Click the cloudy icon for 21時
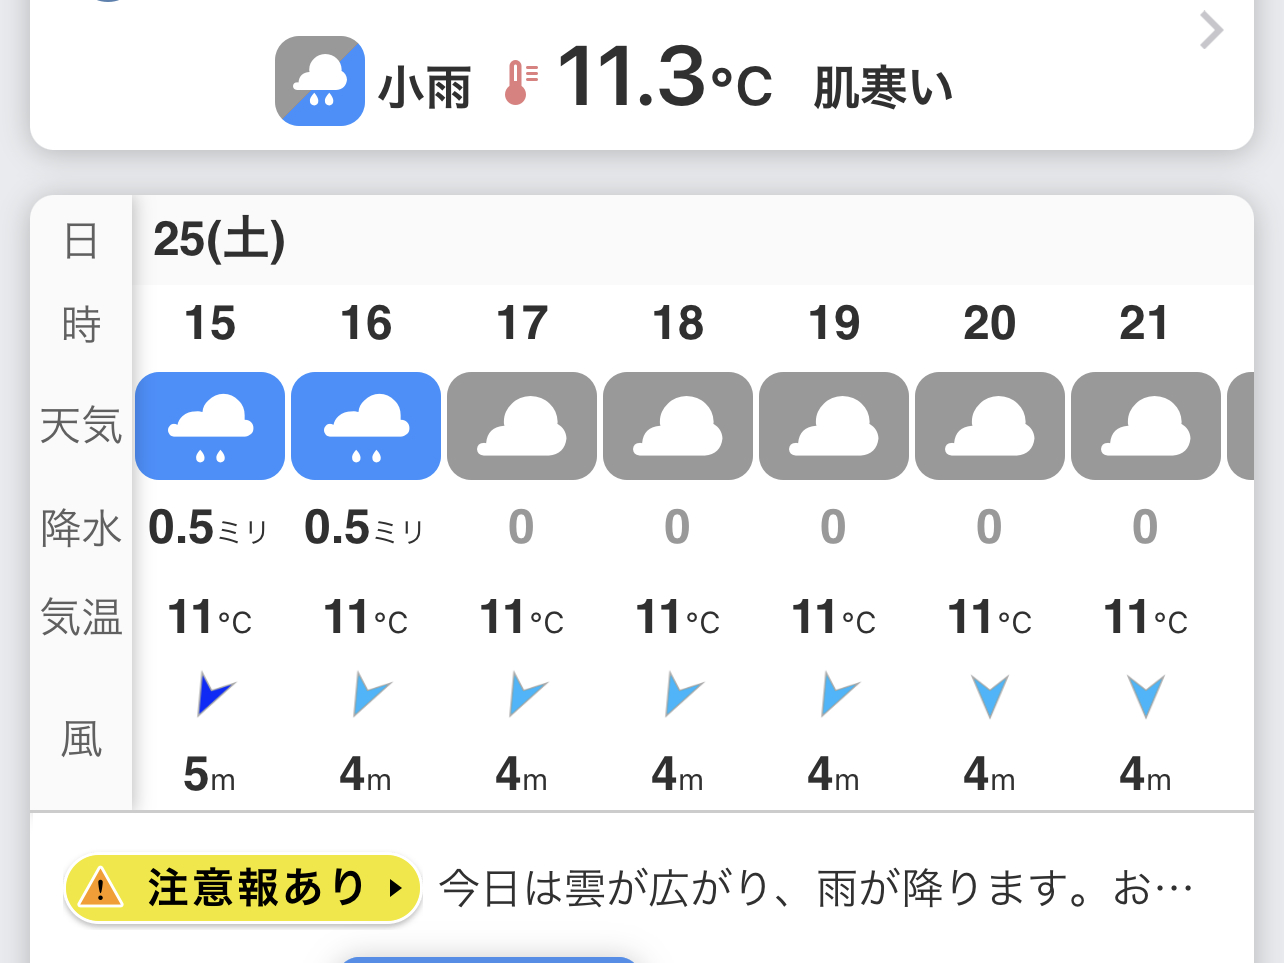 pos(1146,426)
